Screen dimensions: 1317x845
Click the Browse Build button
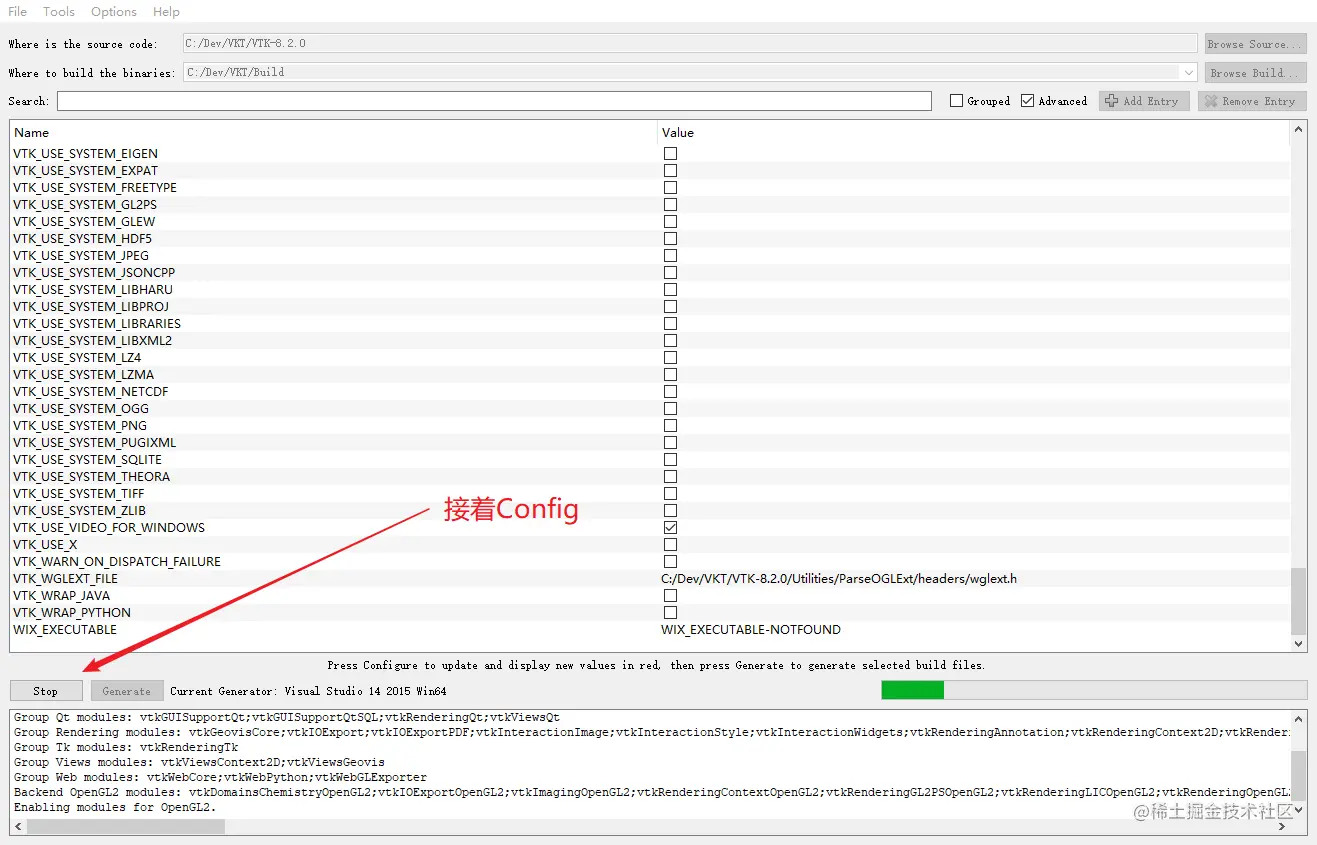tap(1255, 72)
